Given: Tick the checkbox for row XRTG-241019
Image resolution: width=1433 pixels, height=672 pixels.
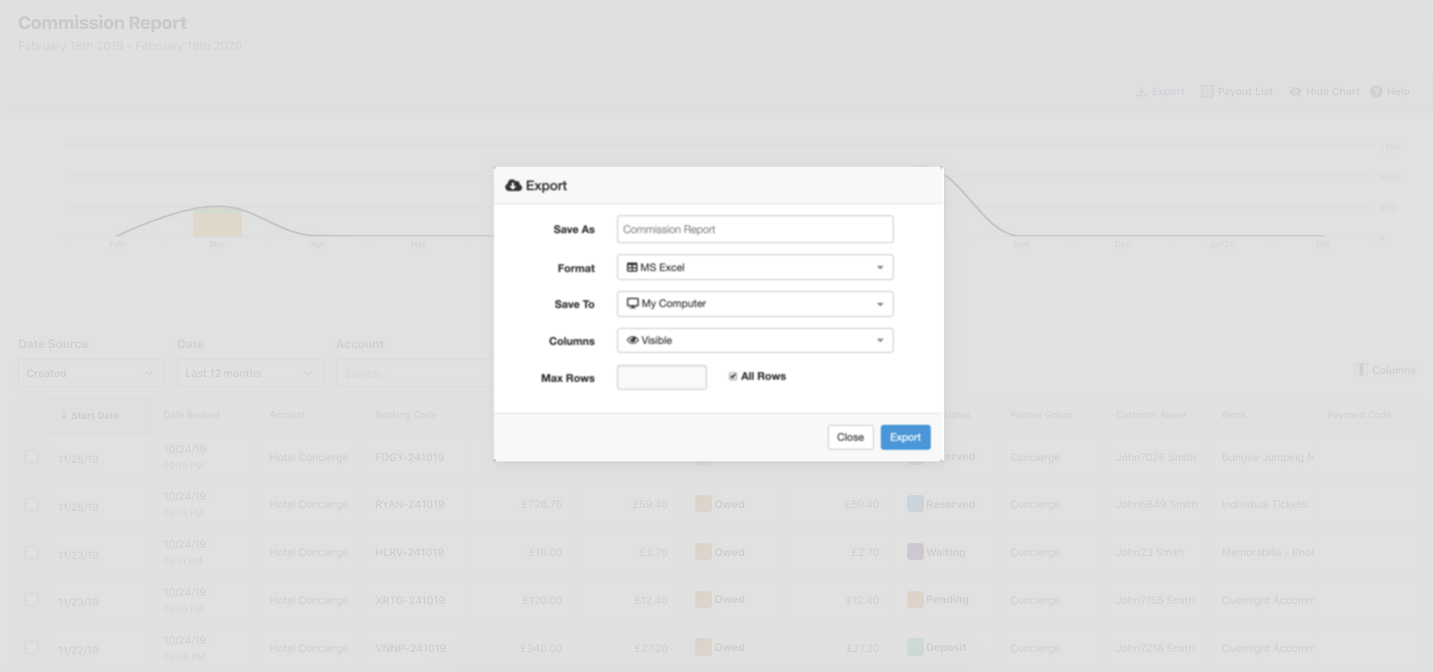Looking at the screenshot, I should [x=32, y=600].
